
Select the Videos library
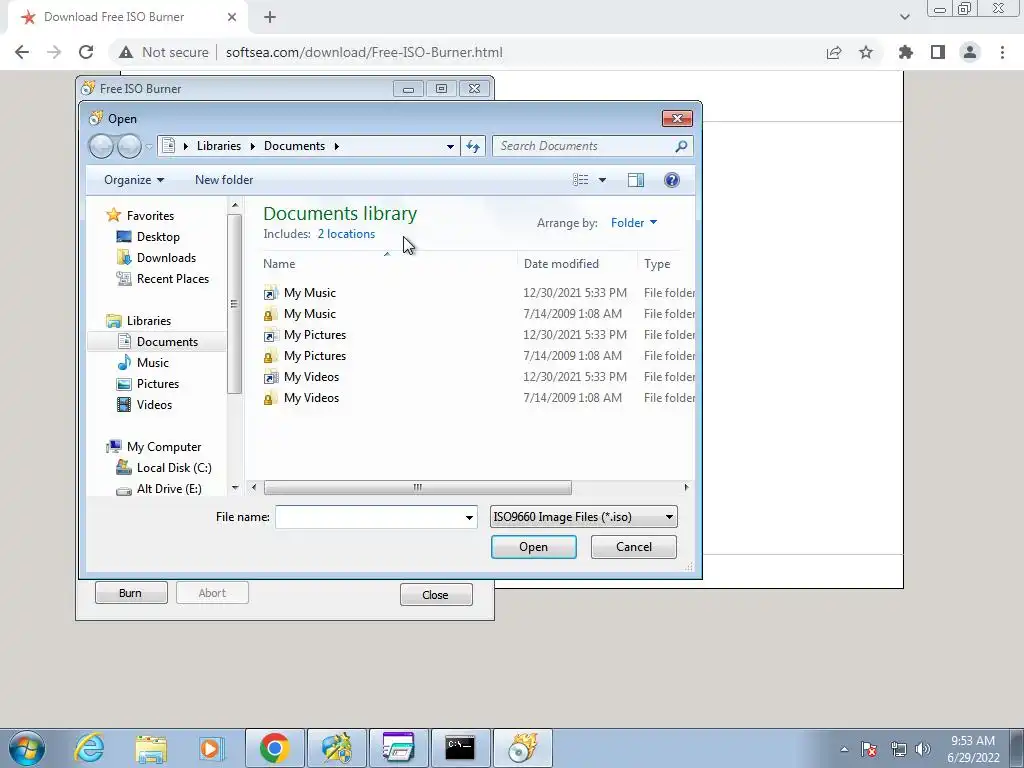[x=154, y=404]
